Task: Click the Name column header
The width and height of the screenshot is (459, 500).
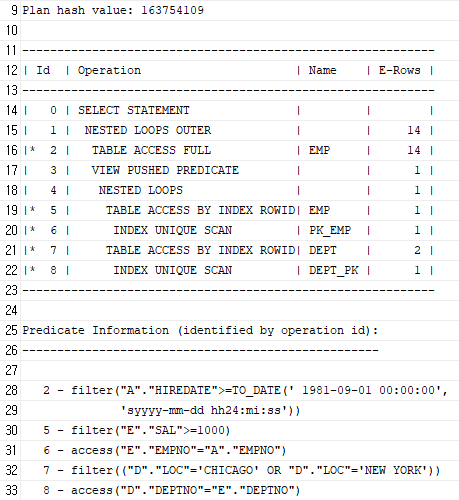Action: click(x=322, y=70)
